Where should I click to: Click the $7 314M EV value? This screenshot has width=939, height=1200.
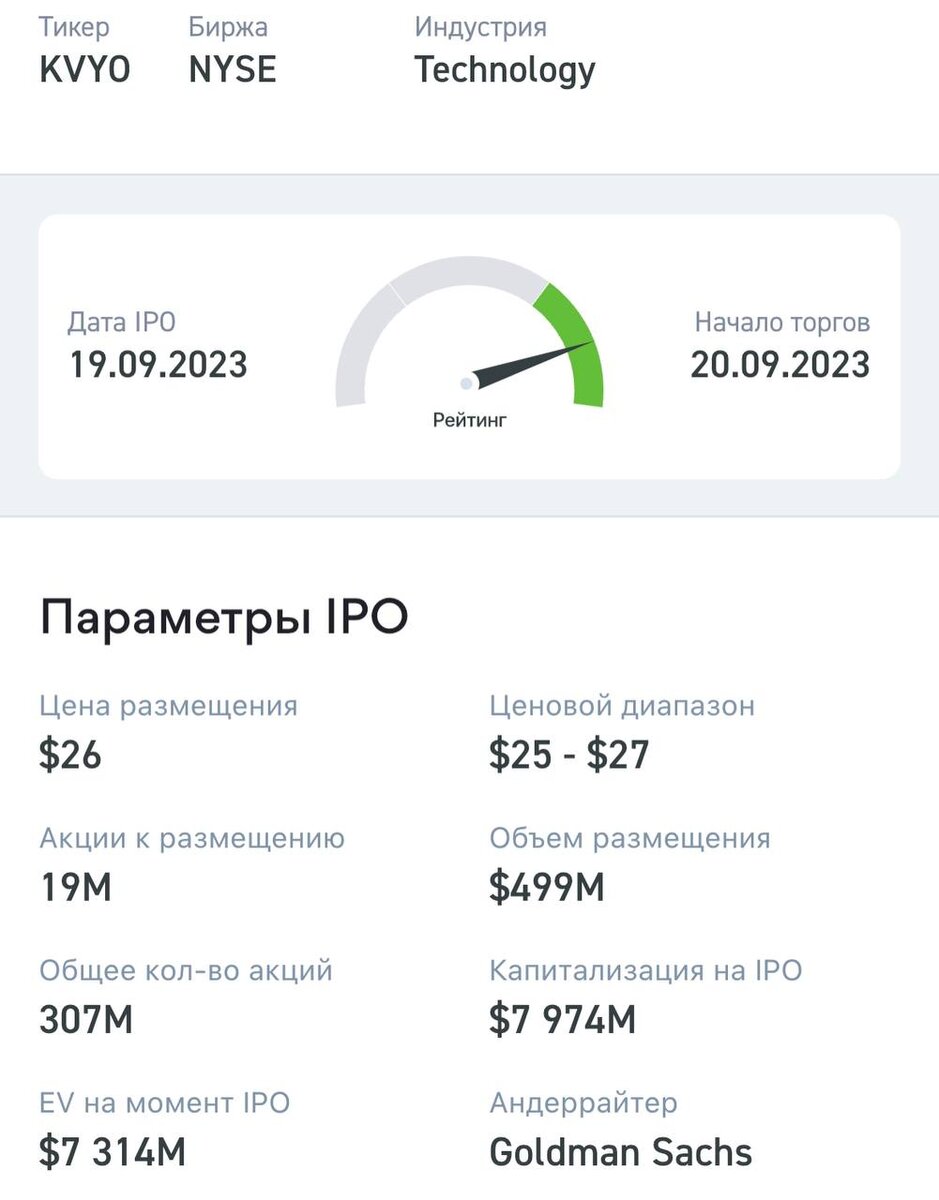(113, 1152)
